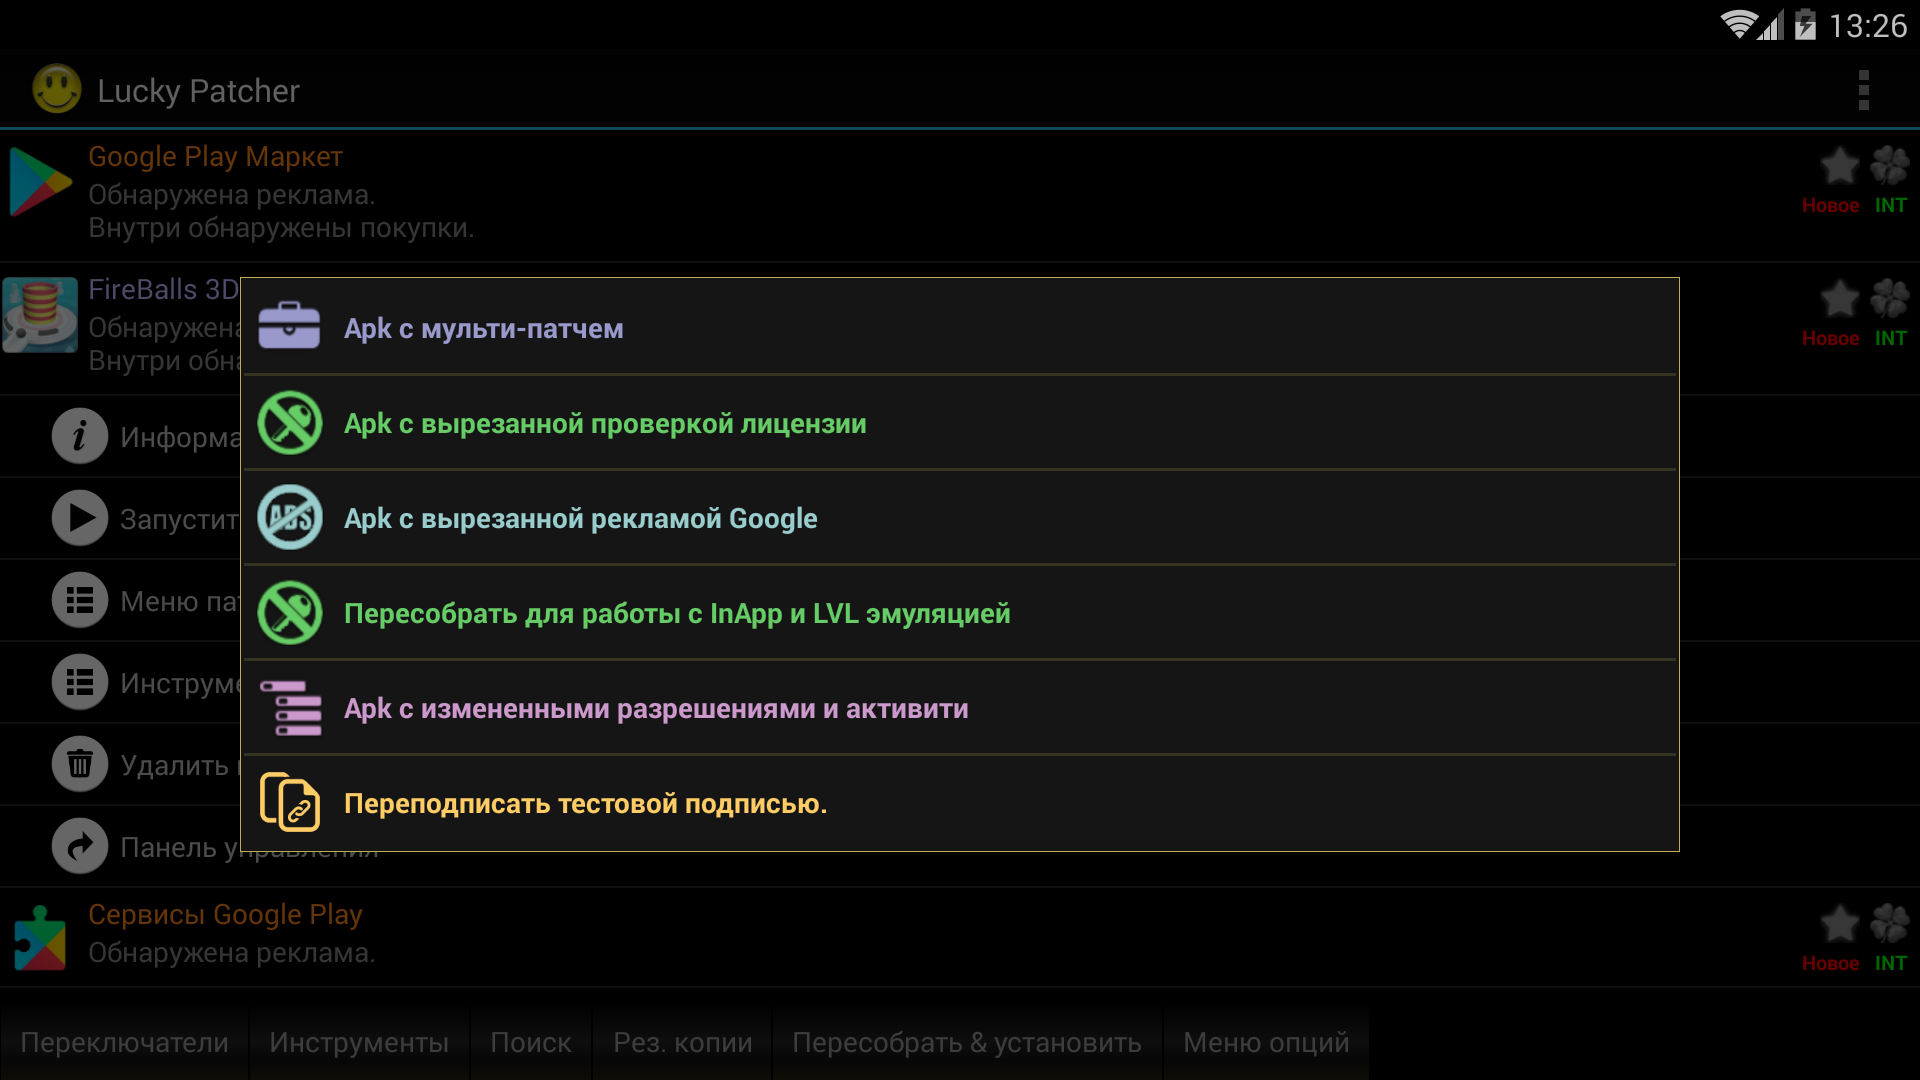The width and height of the screenshot is (1920, 1080).
Task: Tap 'INT' label in Сервисы Google Play row
Action: (x=1891, y=963)
